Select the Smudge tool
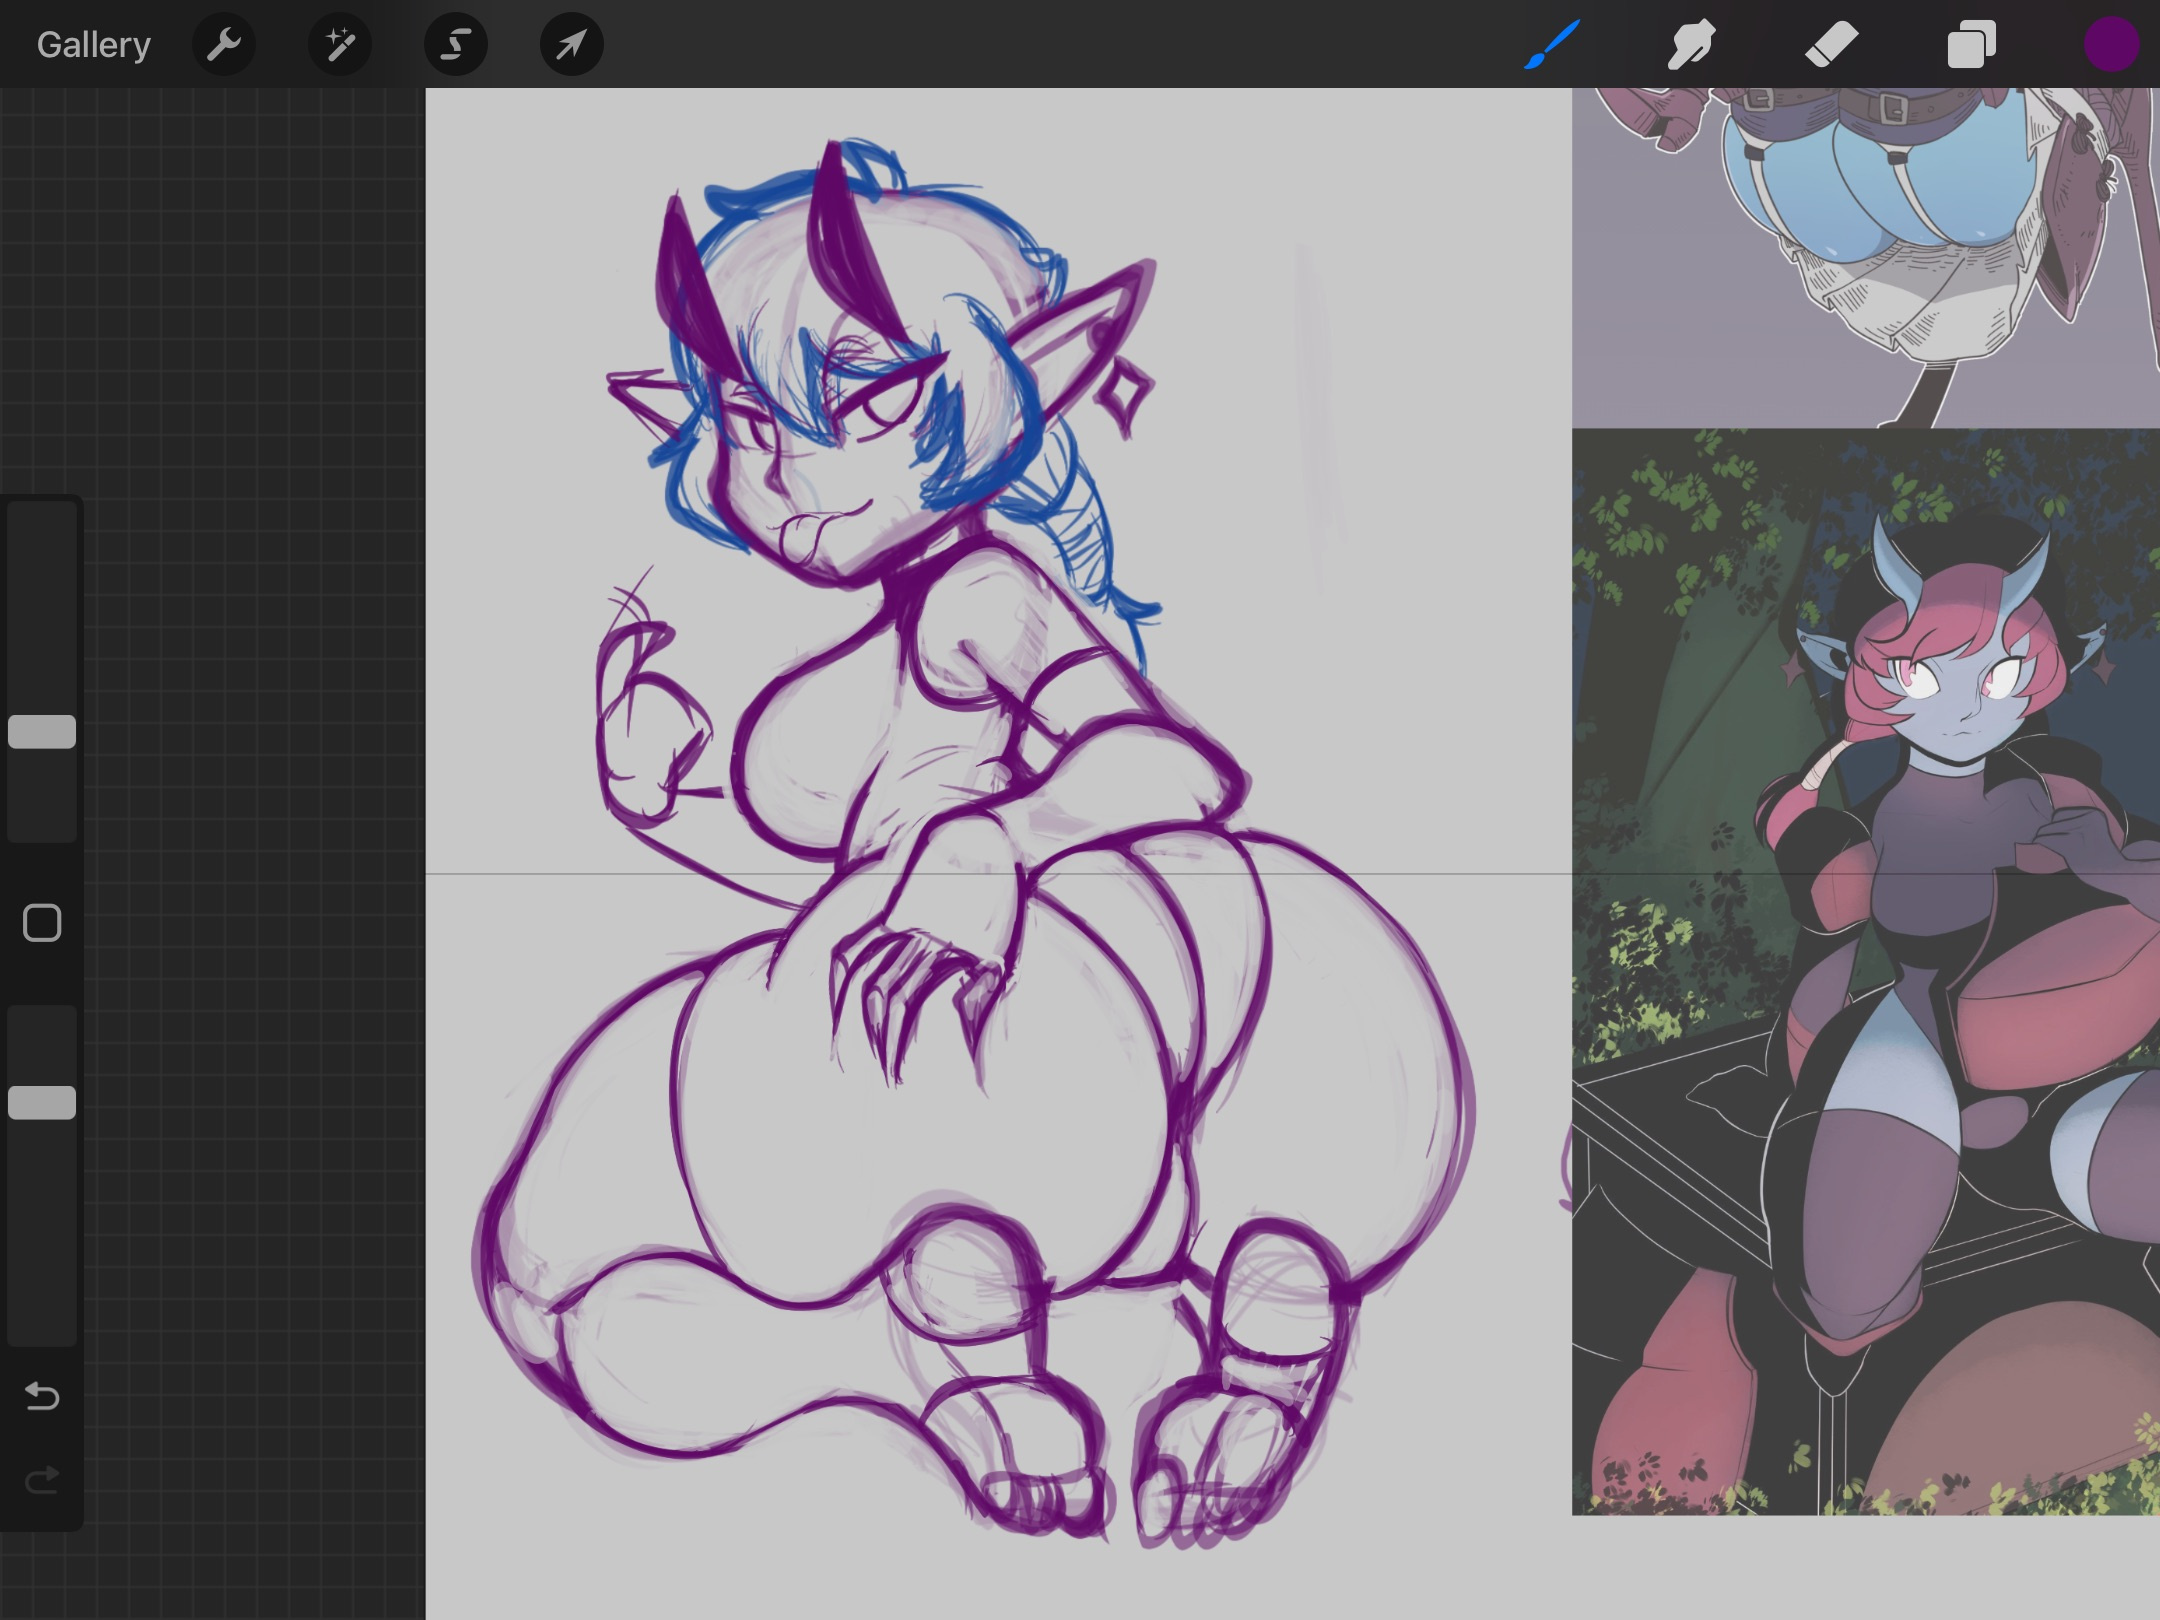The image size is (2160, 1620). pyautogui.click(x=1692, y=45)
